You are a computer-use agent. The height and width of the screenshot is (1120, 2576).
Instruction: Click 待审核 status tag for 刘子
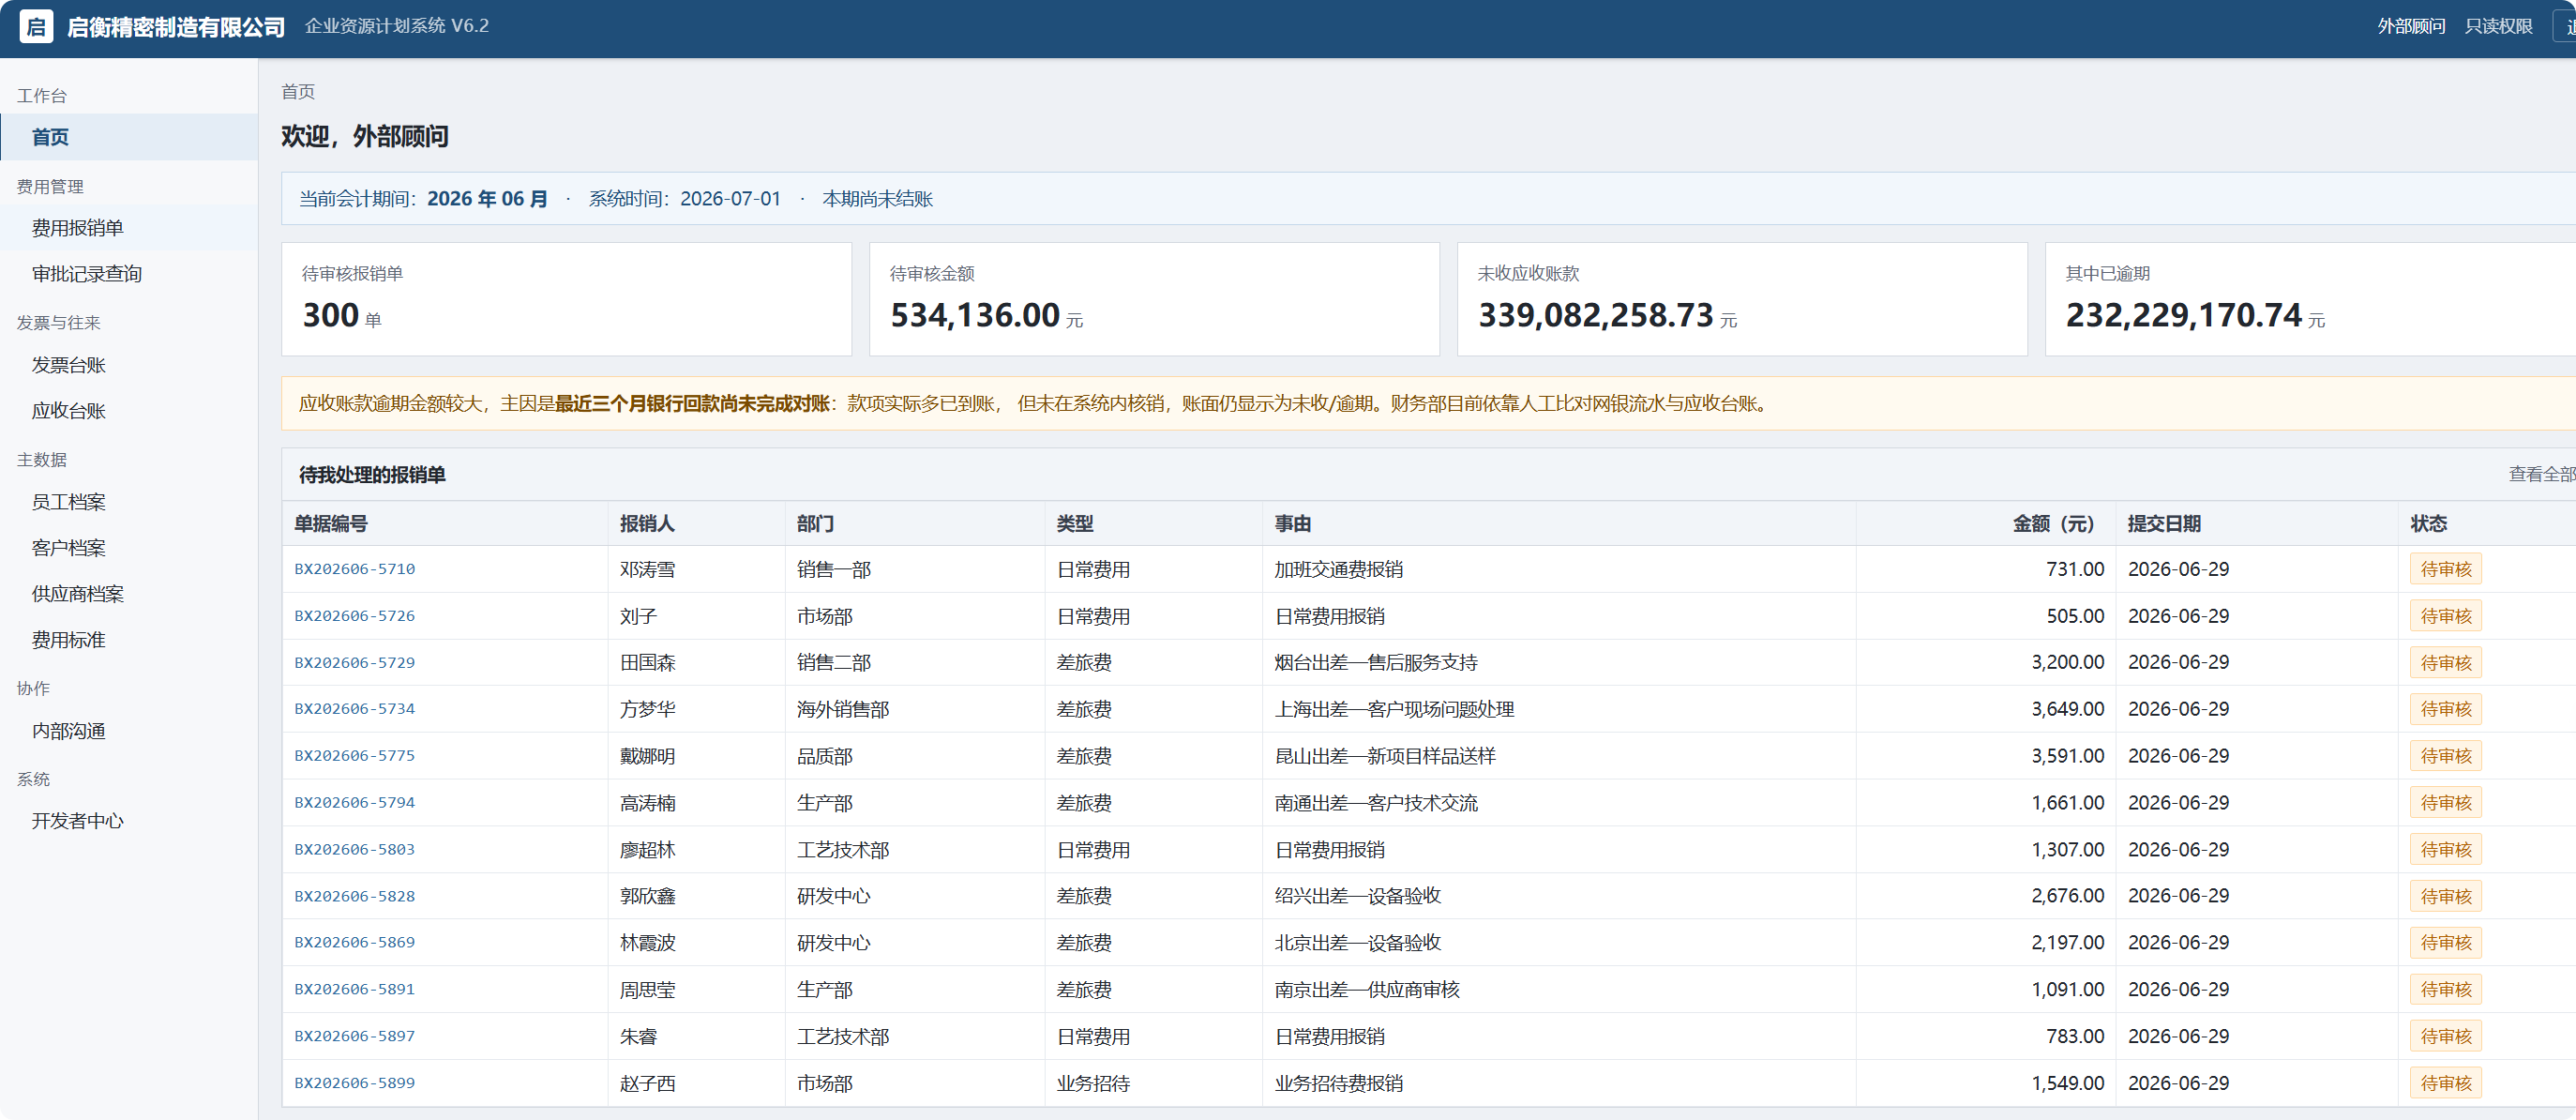tap(2446, 616)
